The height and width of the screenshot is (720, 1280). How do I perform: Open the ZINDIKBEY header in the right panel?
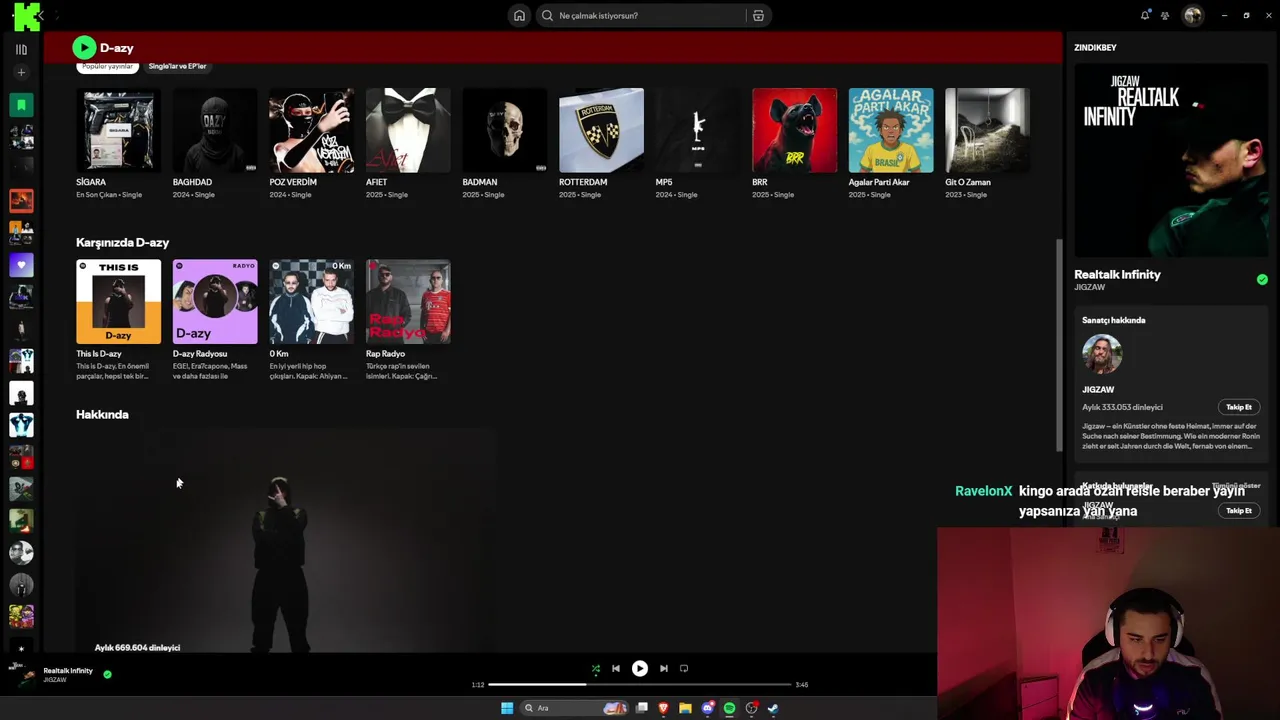[x=1095, y=48]
